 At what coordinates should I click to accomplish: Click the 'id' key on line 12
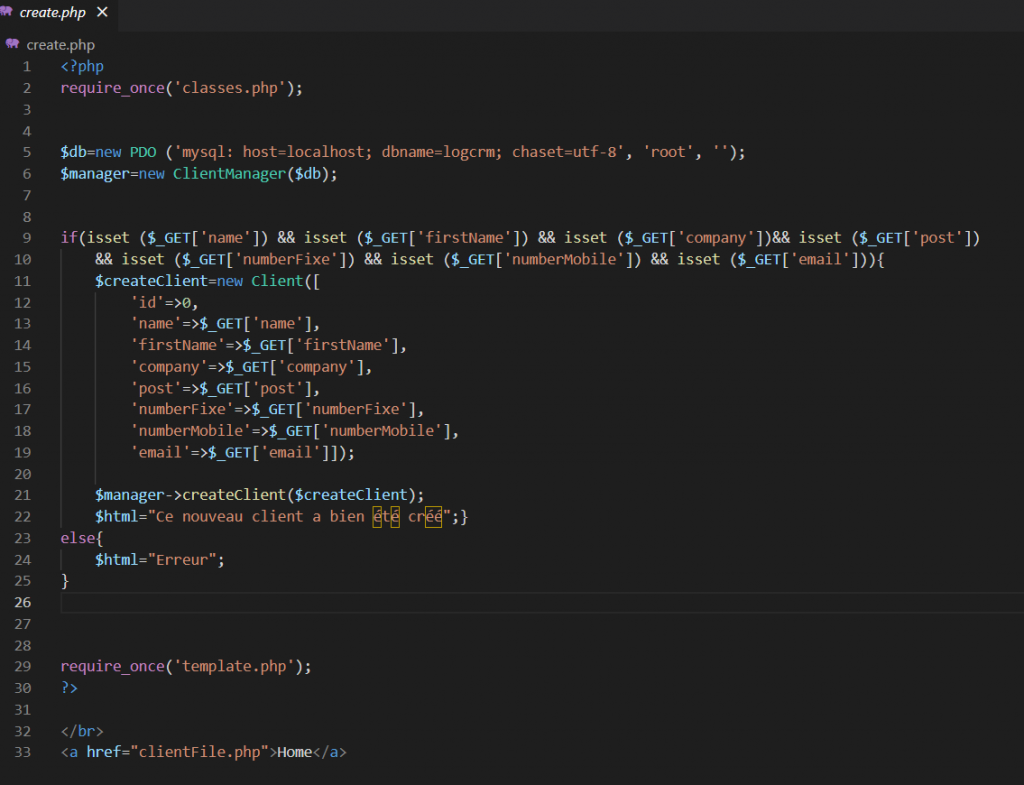[148, 302]
